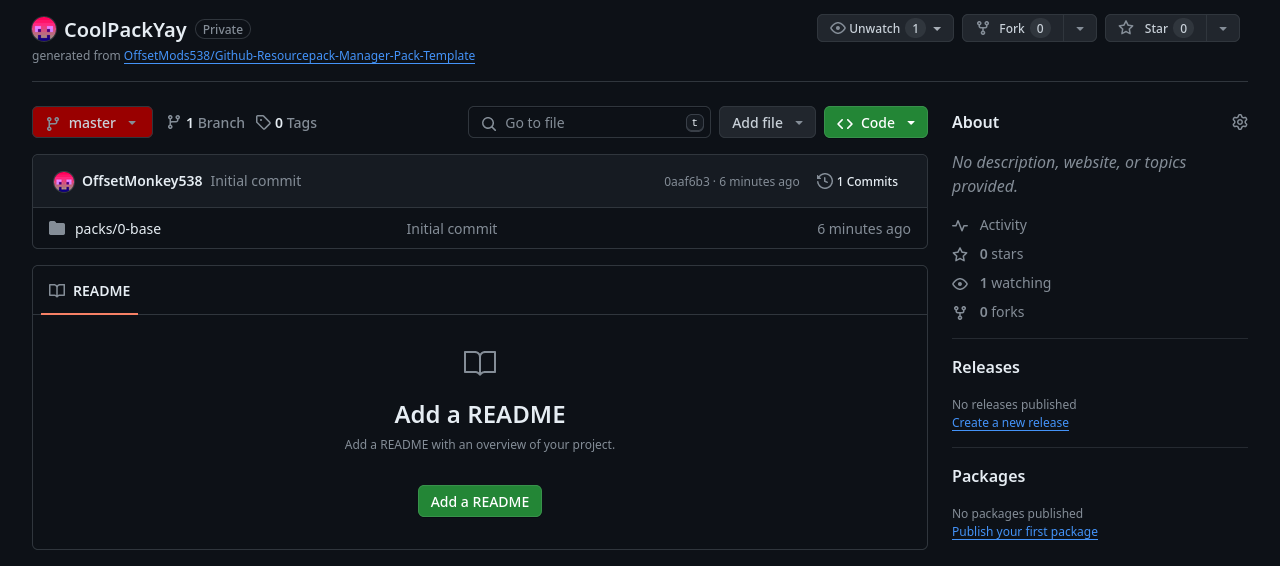Image resolution: width=1280 pixels, height=566 pixels.
Task: Open the green Code dropdown
Action: point(876,122)
